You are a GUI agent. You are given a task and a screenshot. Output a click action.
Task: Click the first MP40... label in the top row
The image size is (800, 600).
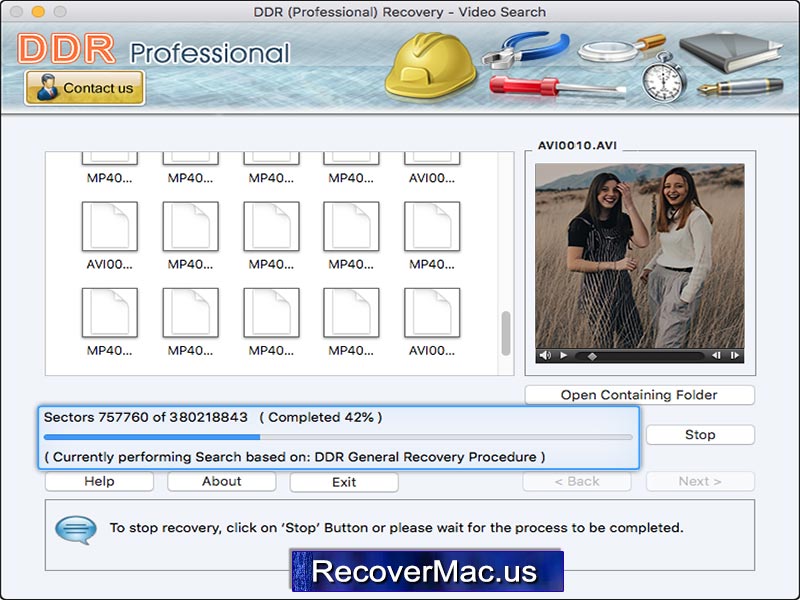(109, 178)
